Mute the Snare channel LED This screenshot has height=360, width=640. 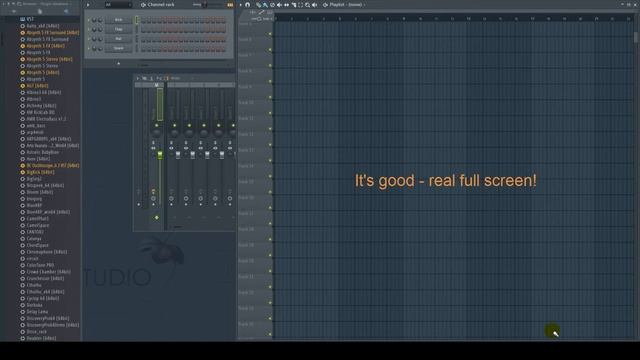tap(88, 48)
